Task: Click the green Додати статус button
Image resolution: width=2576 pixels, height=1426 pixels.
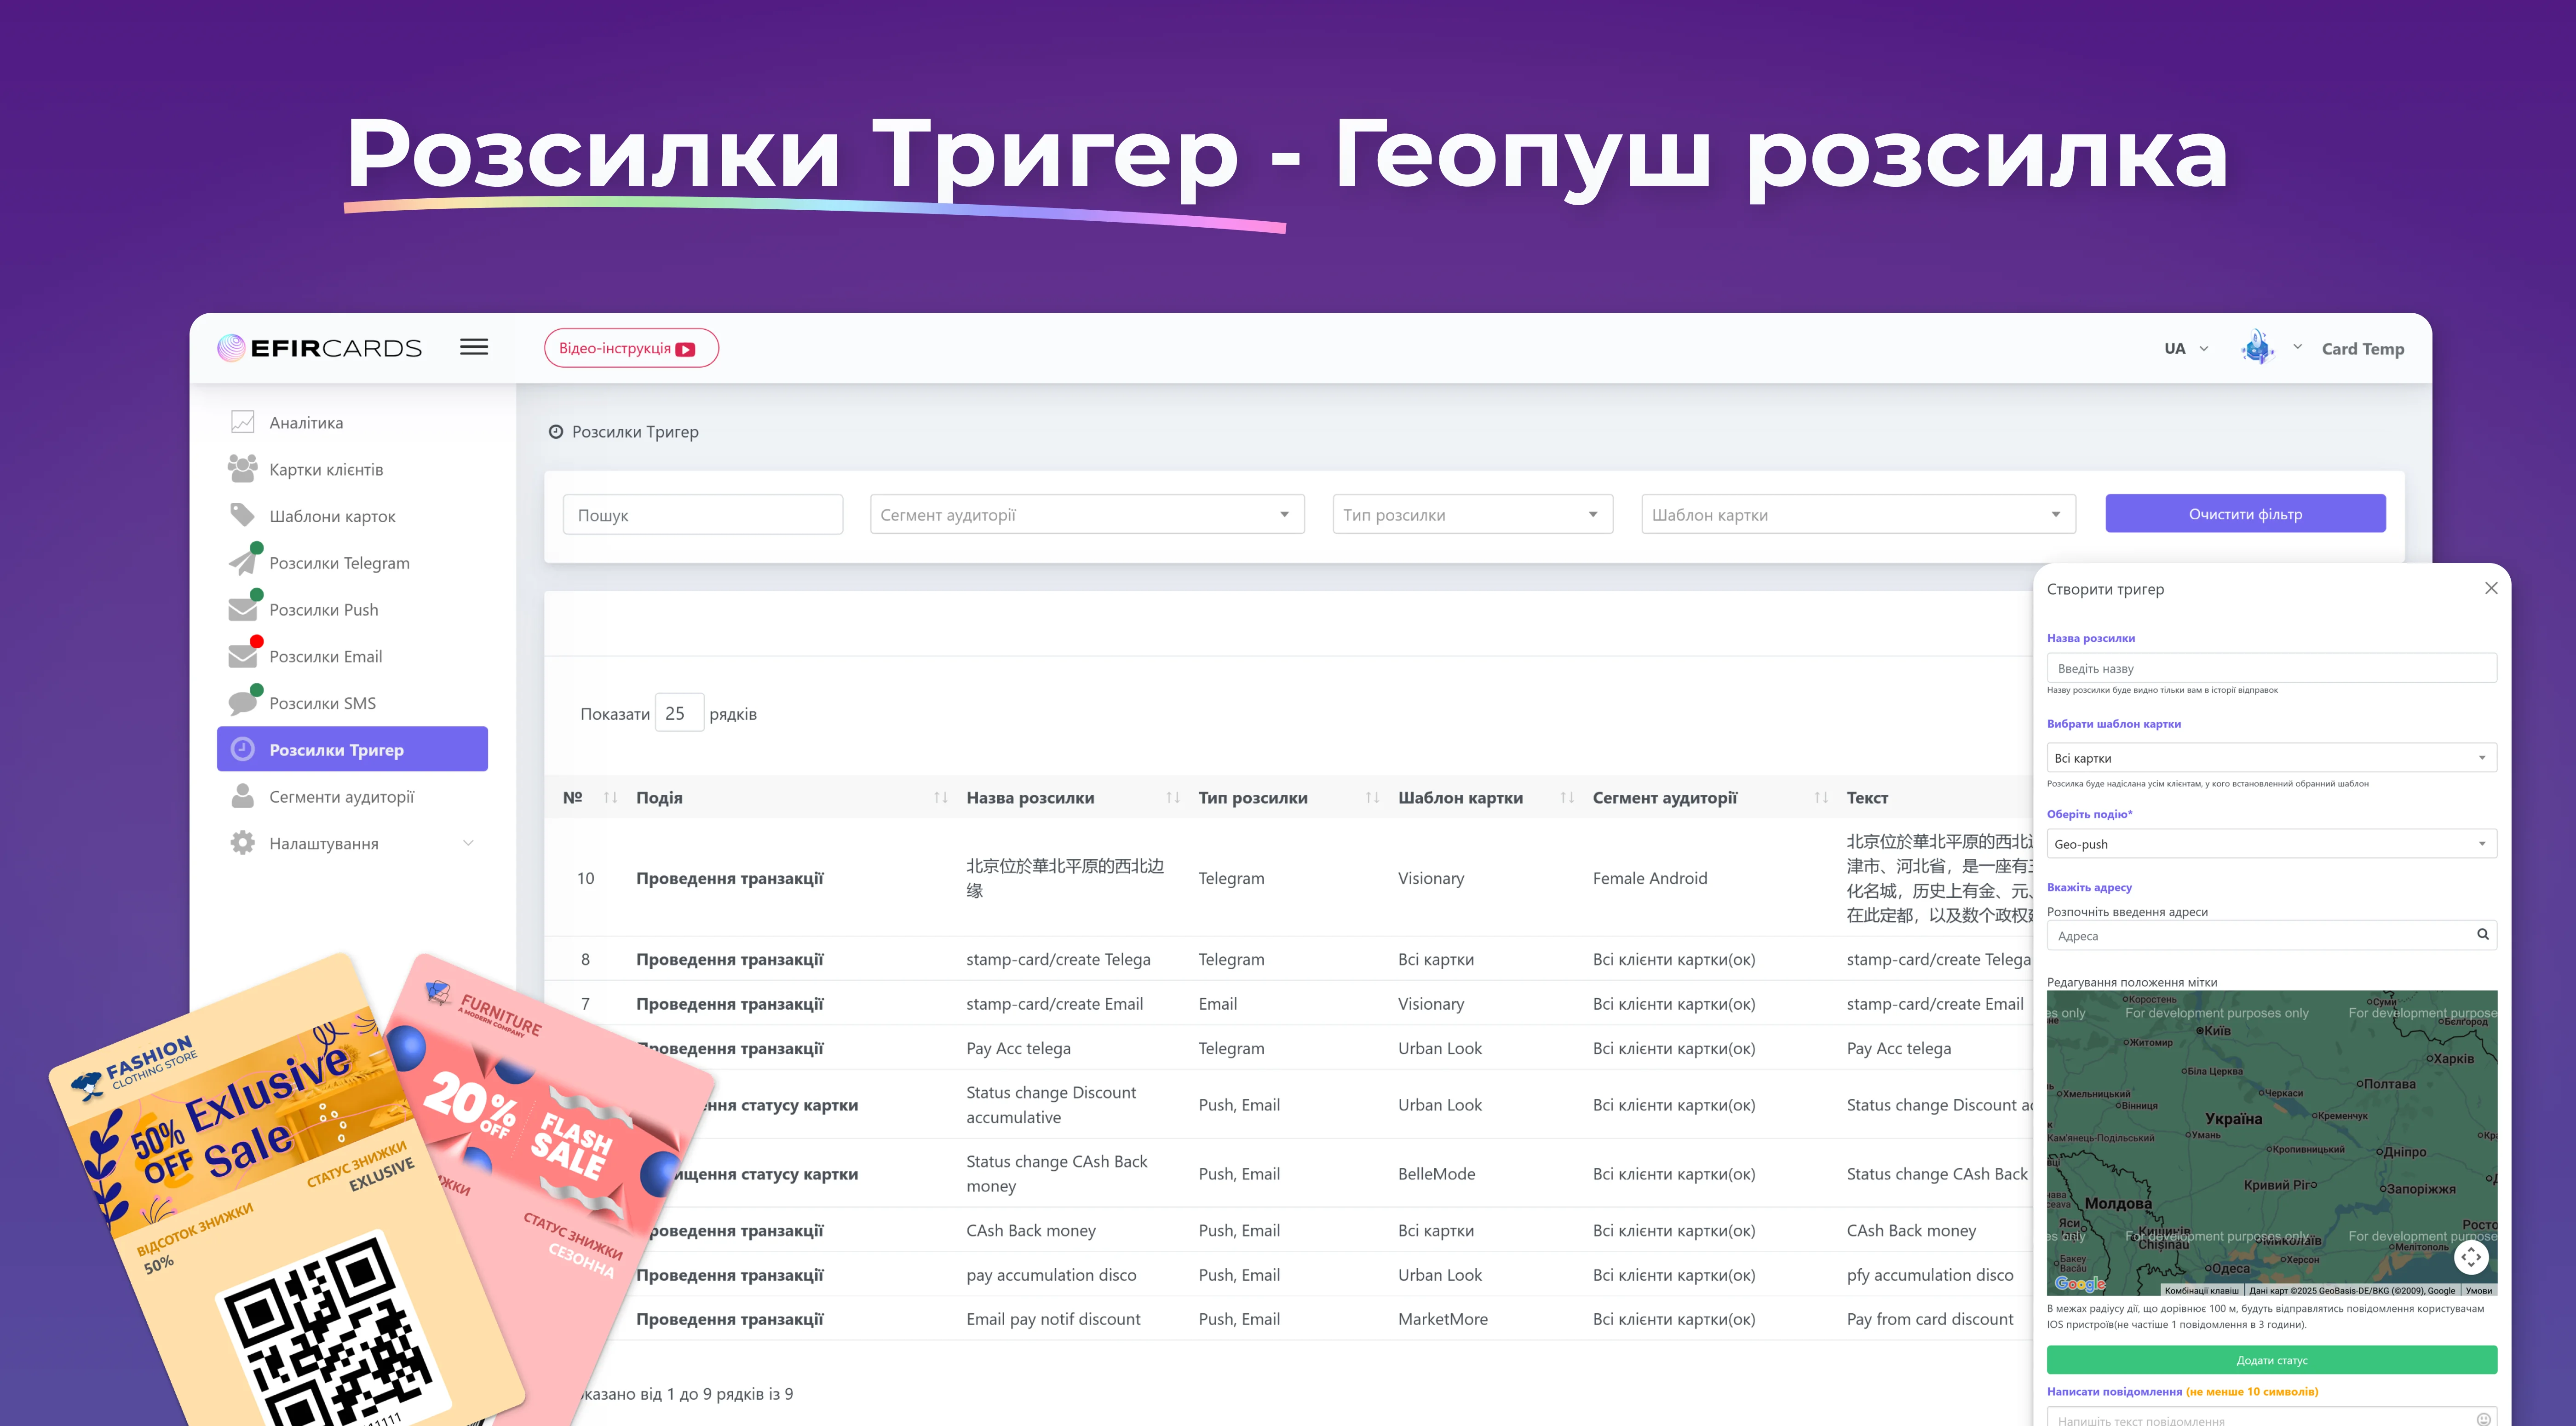Action: [2271, 1360]
